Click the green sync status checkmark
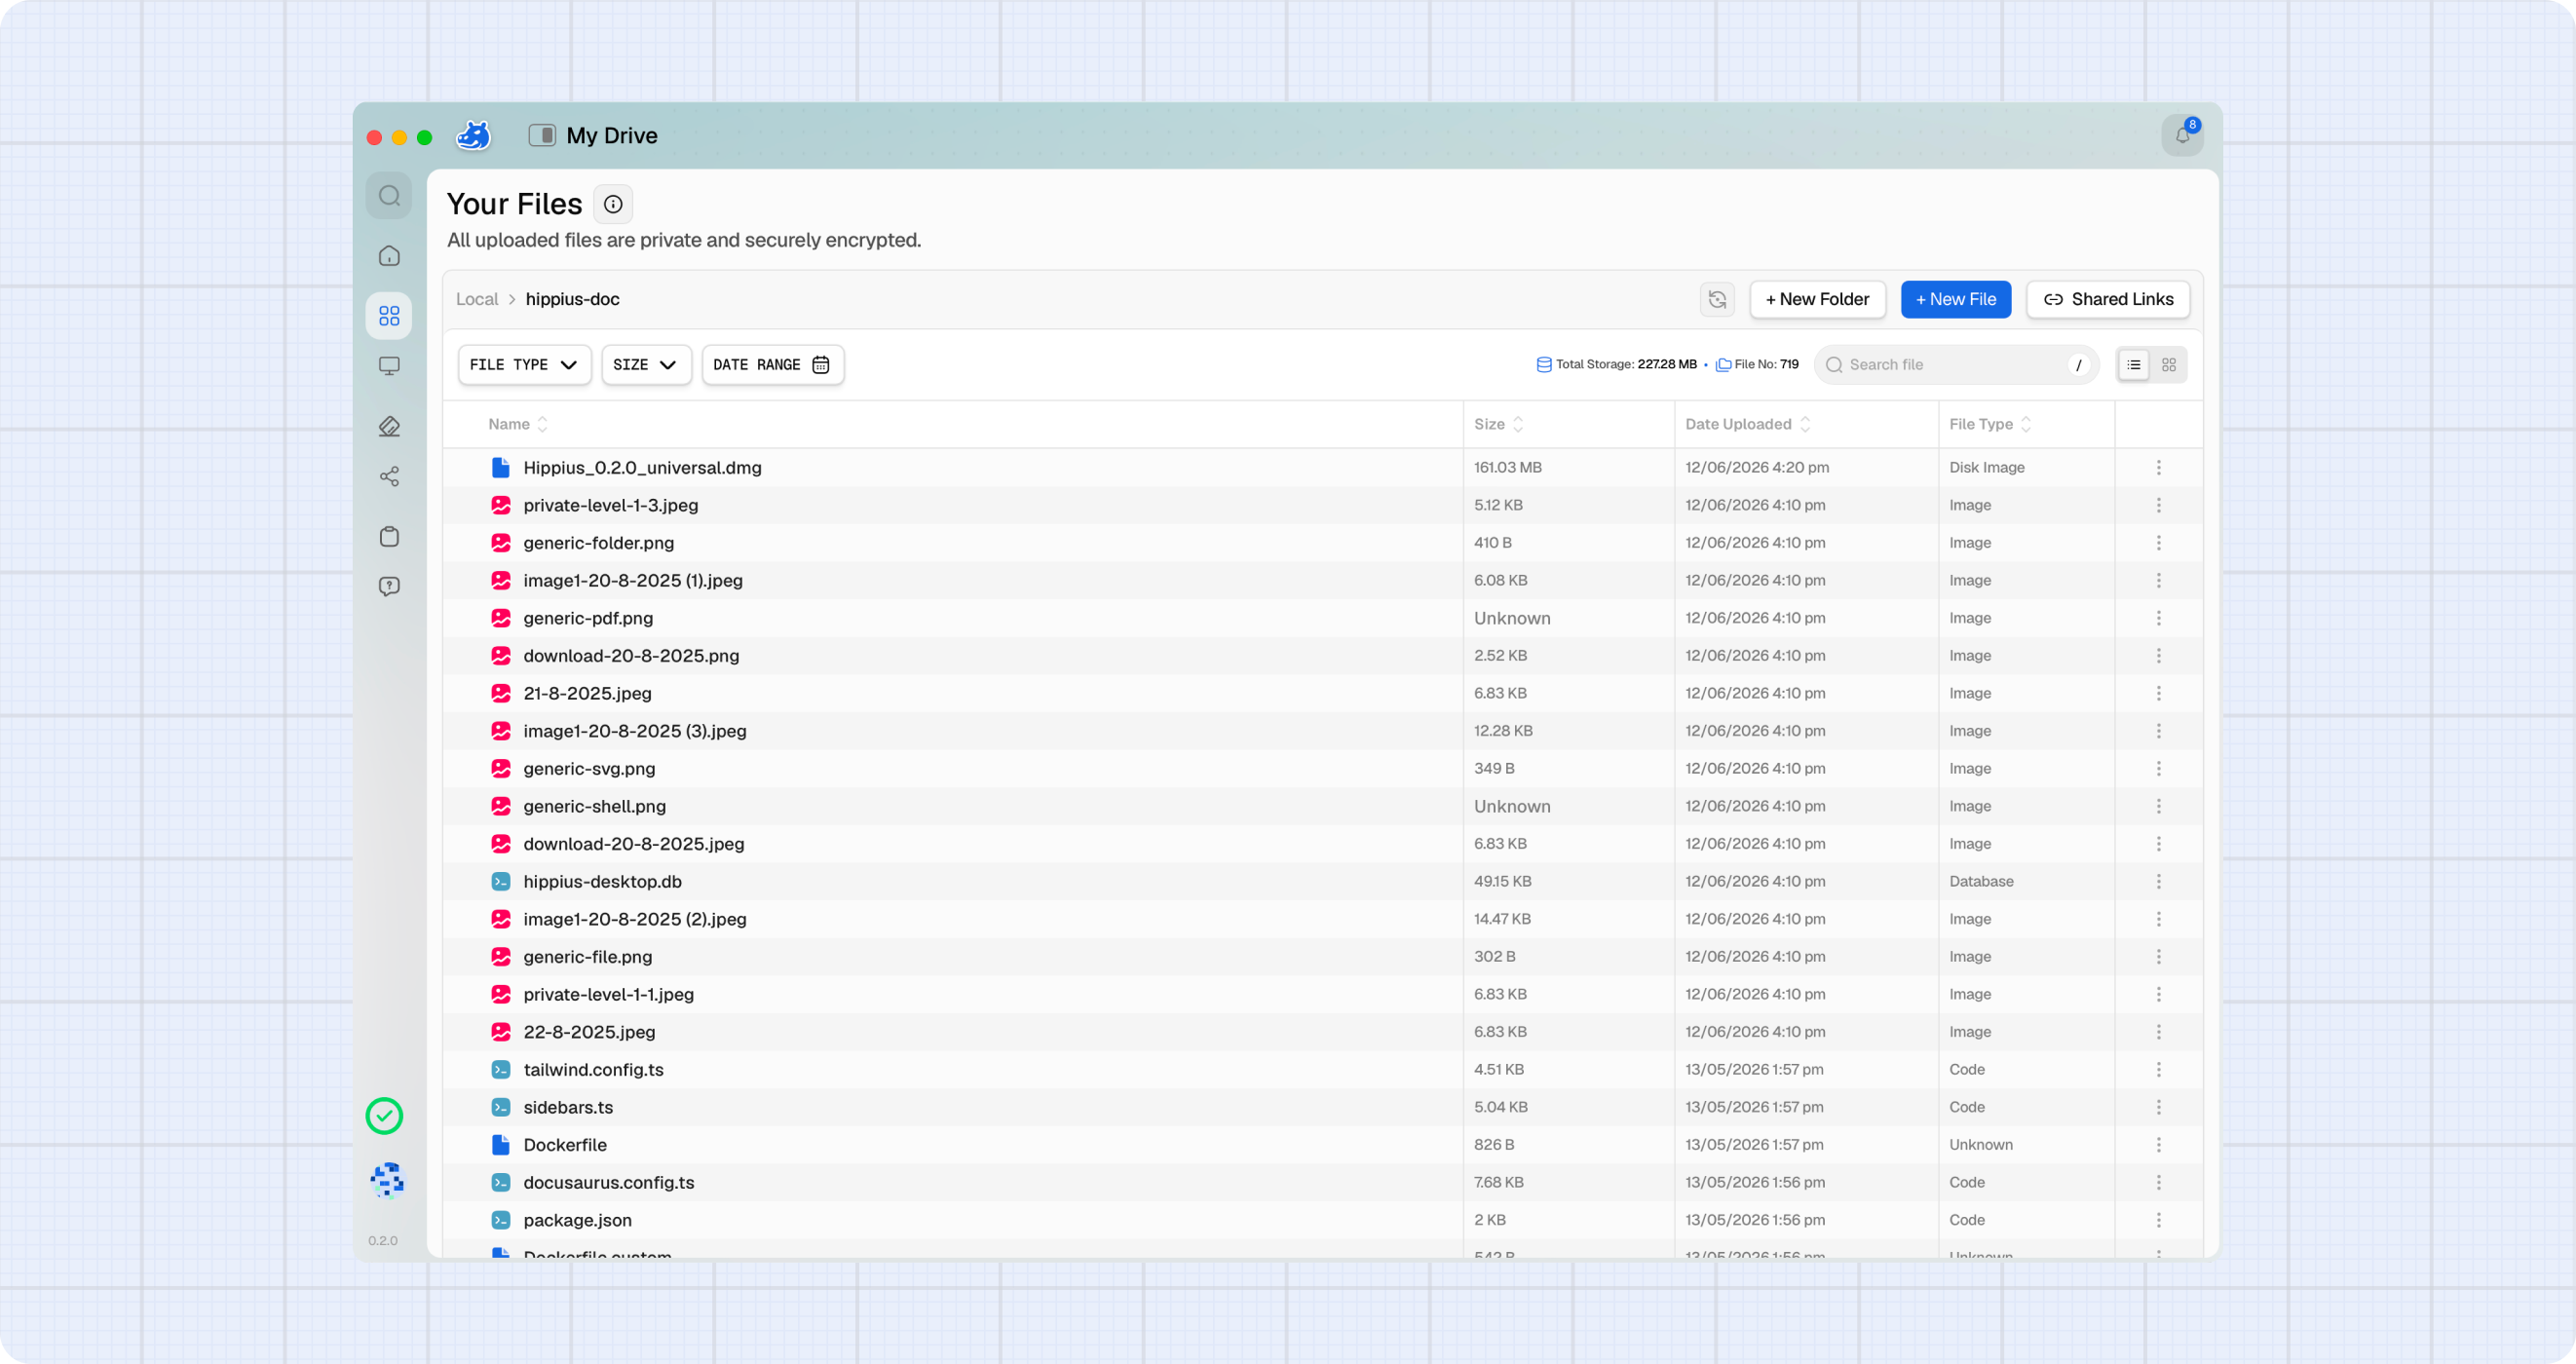2576x1364 pixels. [384, 1116]
